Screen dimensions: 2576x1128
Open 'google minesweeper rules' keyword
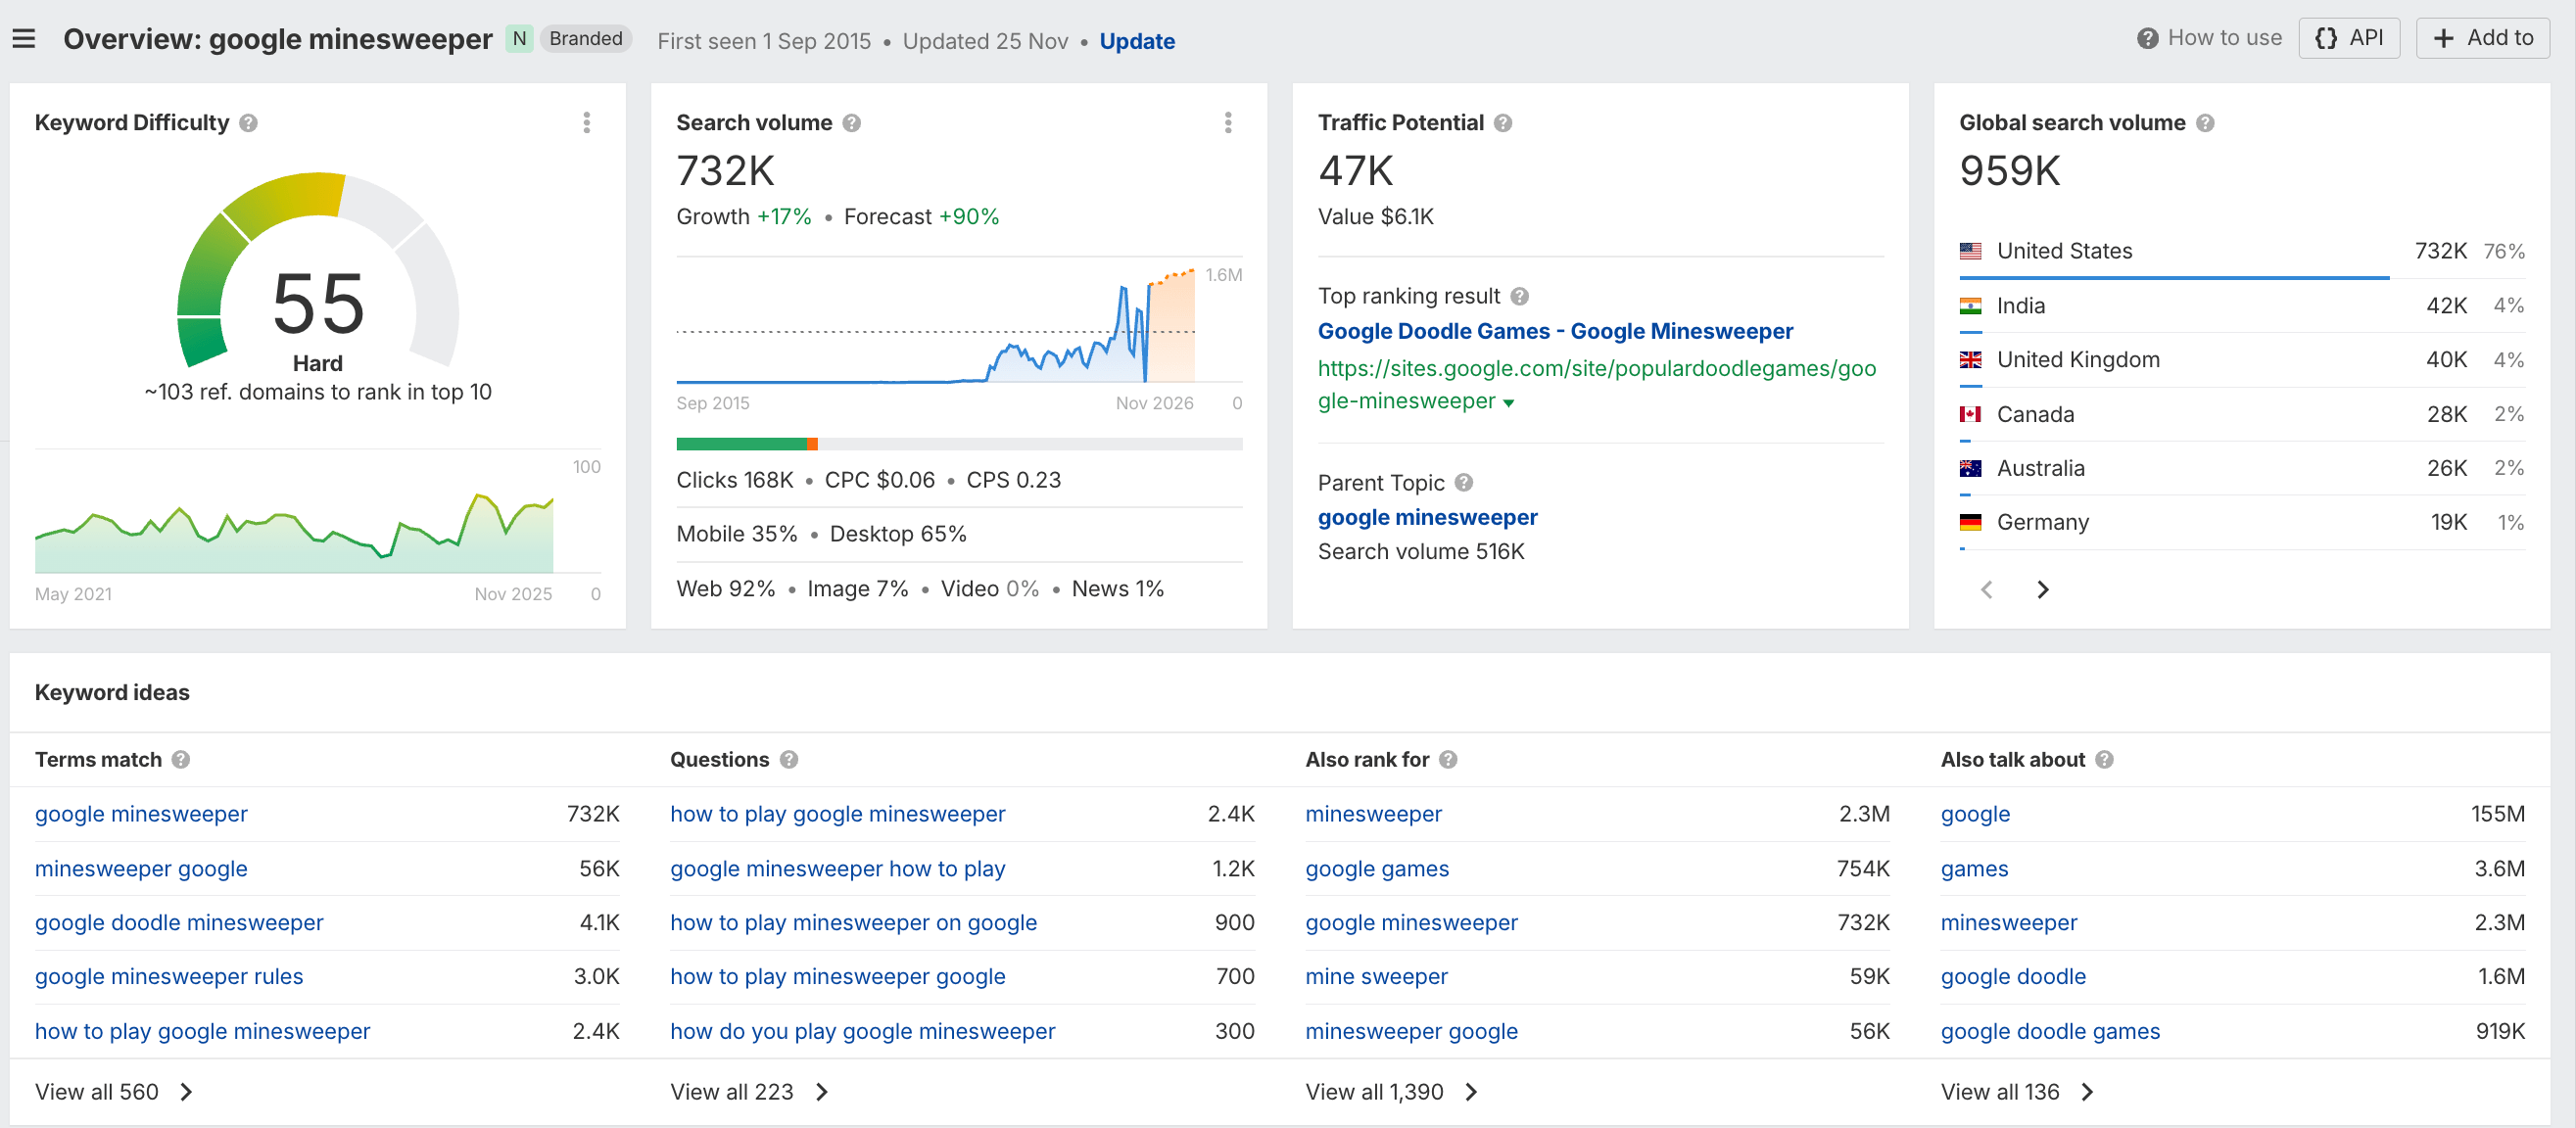(x=169, y=977)
